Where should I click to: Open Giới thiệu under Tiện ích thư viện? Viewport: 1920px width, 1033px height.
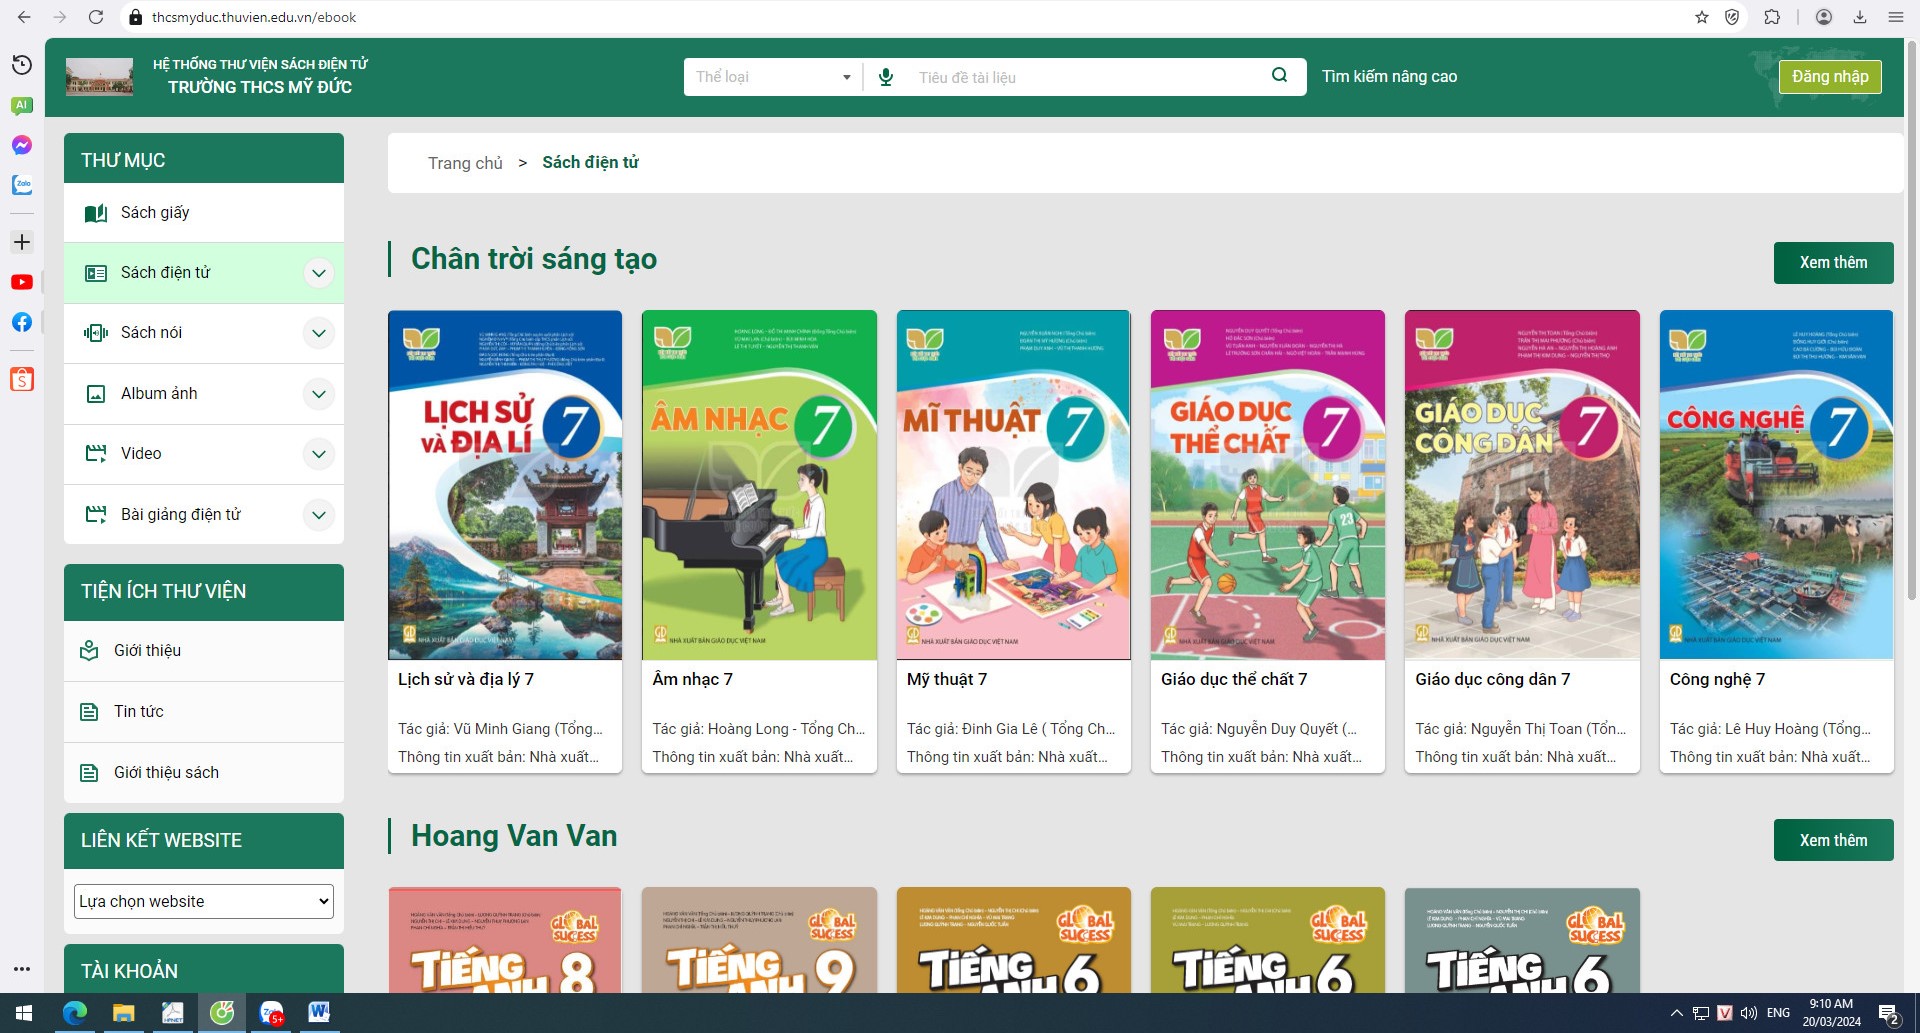[204, 651]
